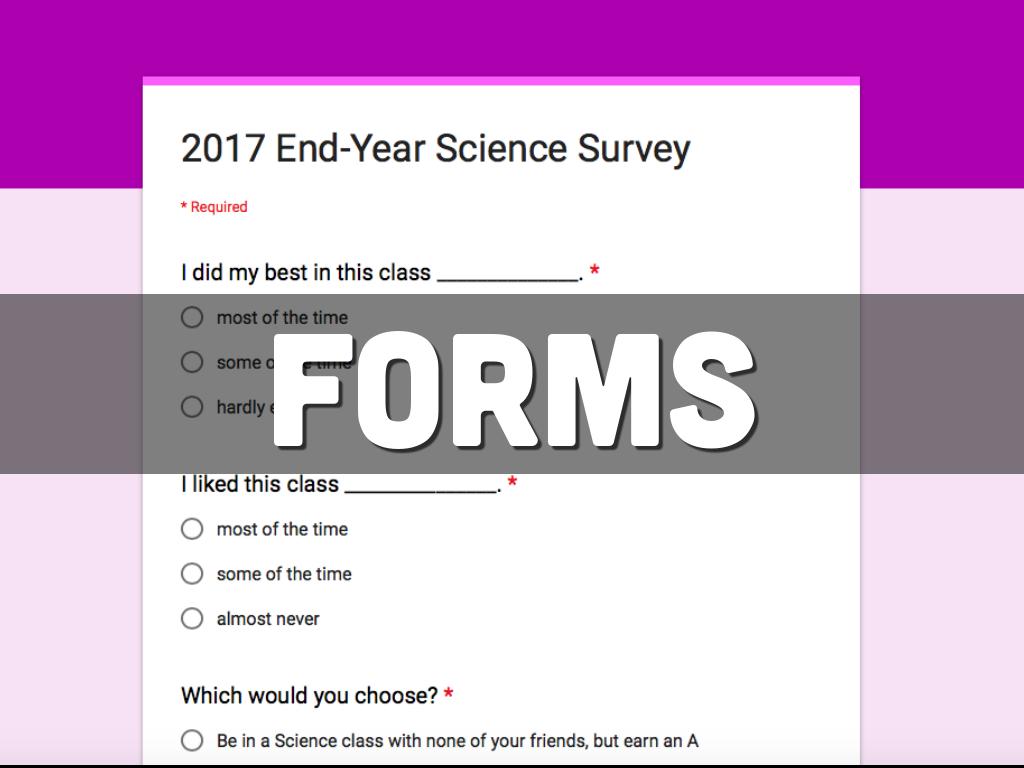
Task: Click the red asterisk after "I did my best" question
Action: pyautogui.click(x=595, y=272)
